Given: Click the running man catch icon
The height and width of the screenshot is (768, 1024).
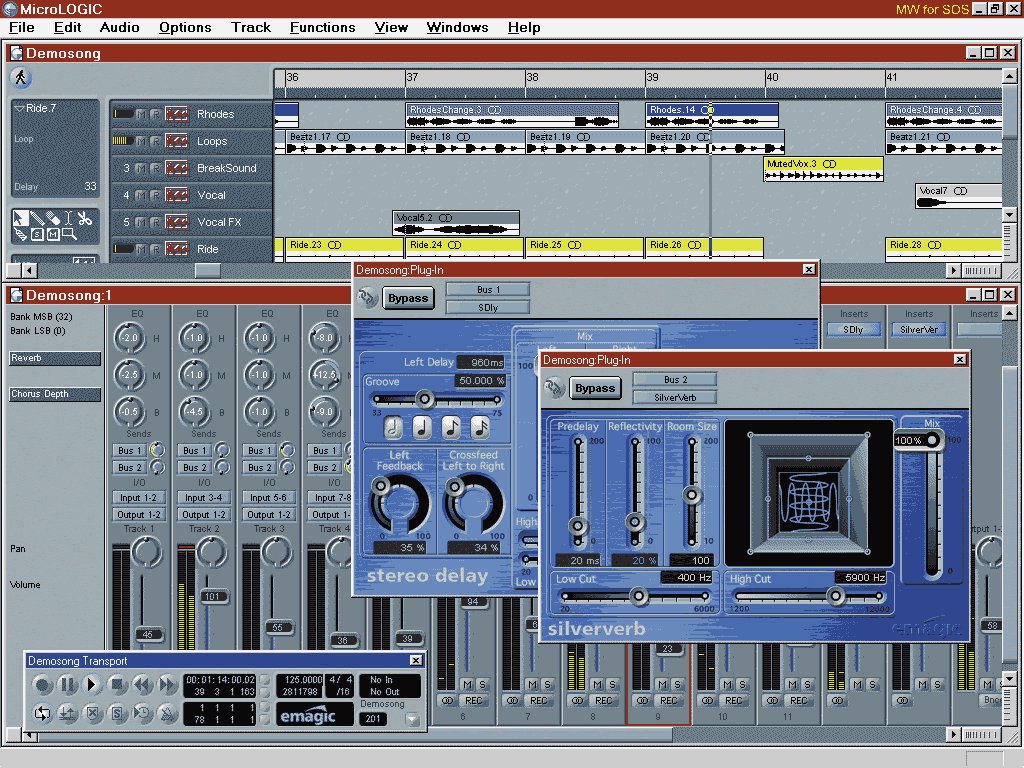Looking at the screenshot, I should (x=21, y=78).
